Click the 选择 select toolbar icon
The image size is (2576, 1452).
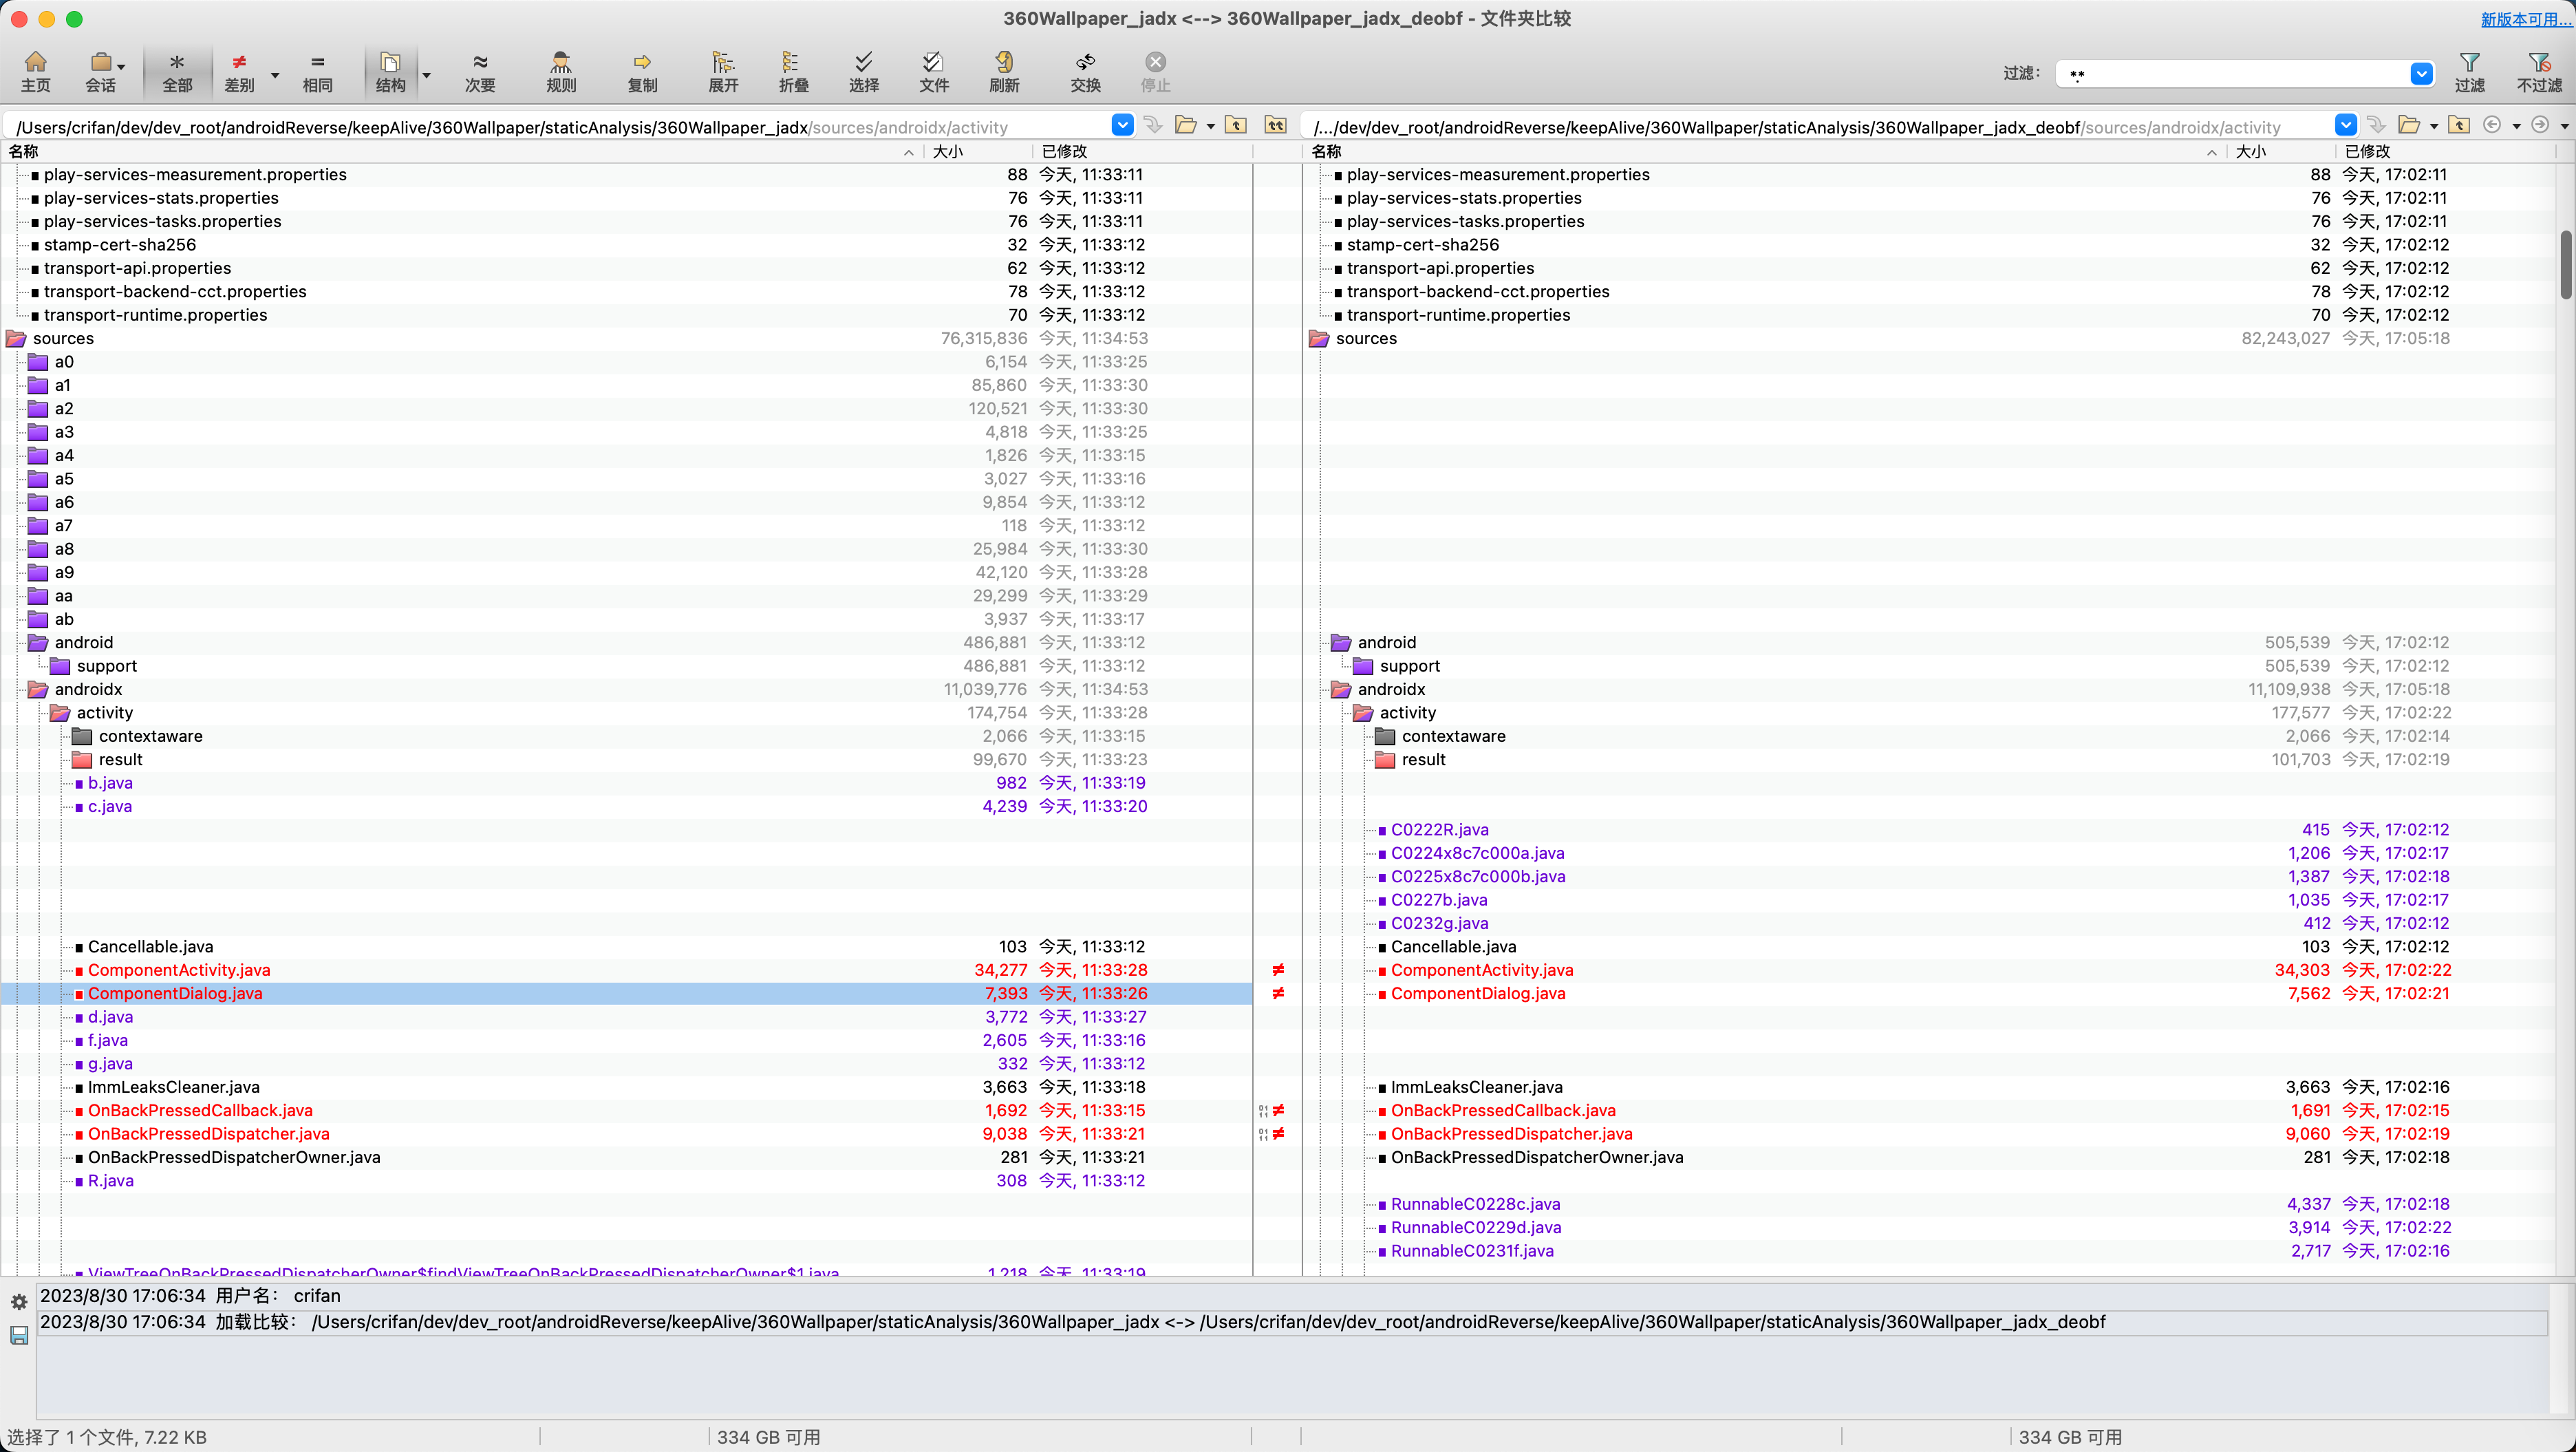[x=864, y=72]
